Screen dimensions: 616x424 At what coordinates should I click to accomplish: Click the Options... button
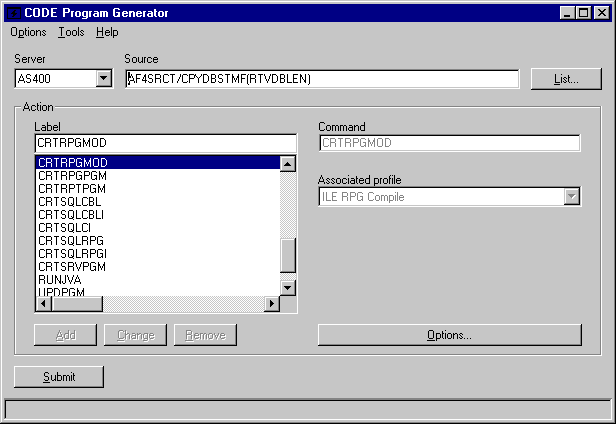[x=449, y=335]
